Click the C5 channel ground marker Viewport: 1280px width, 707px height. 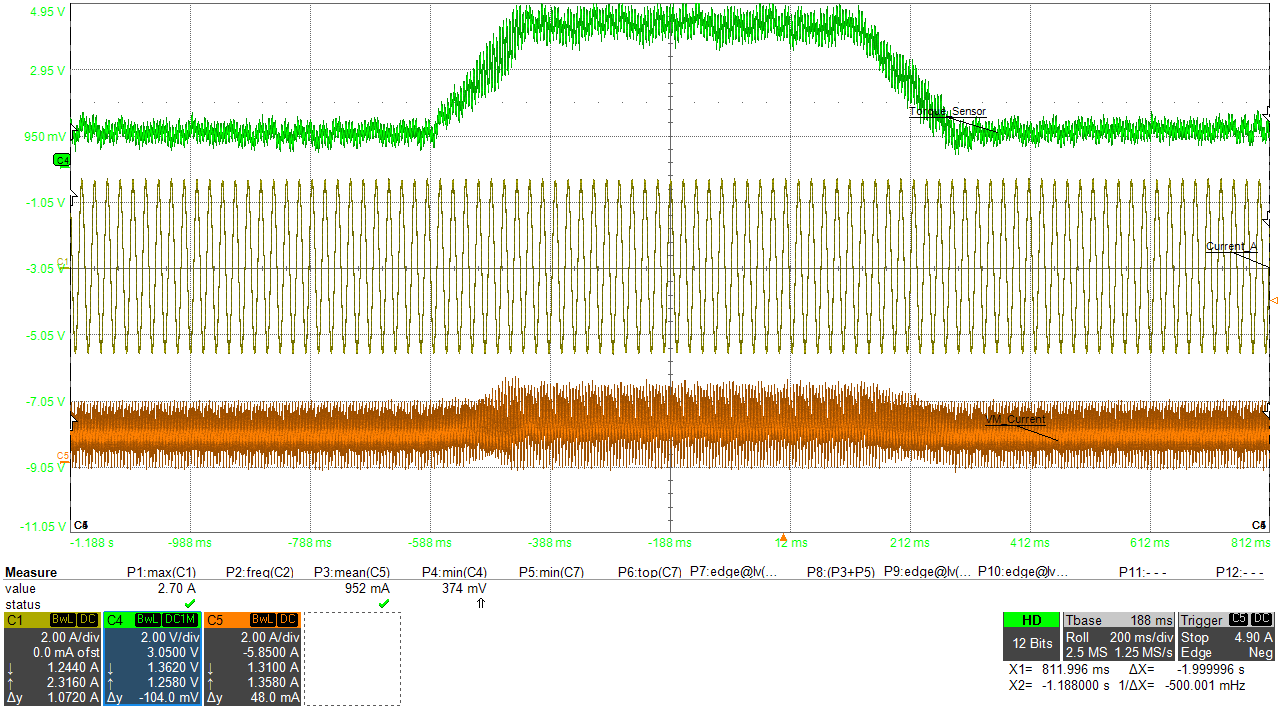coord(62,456)
